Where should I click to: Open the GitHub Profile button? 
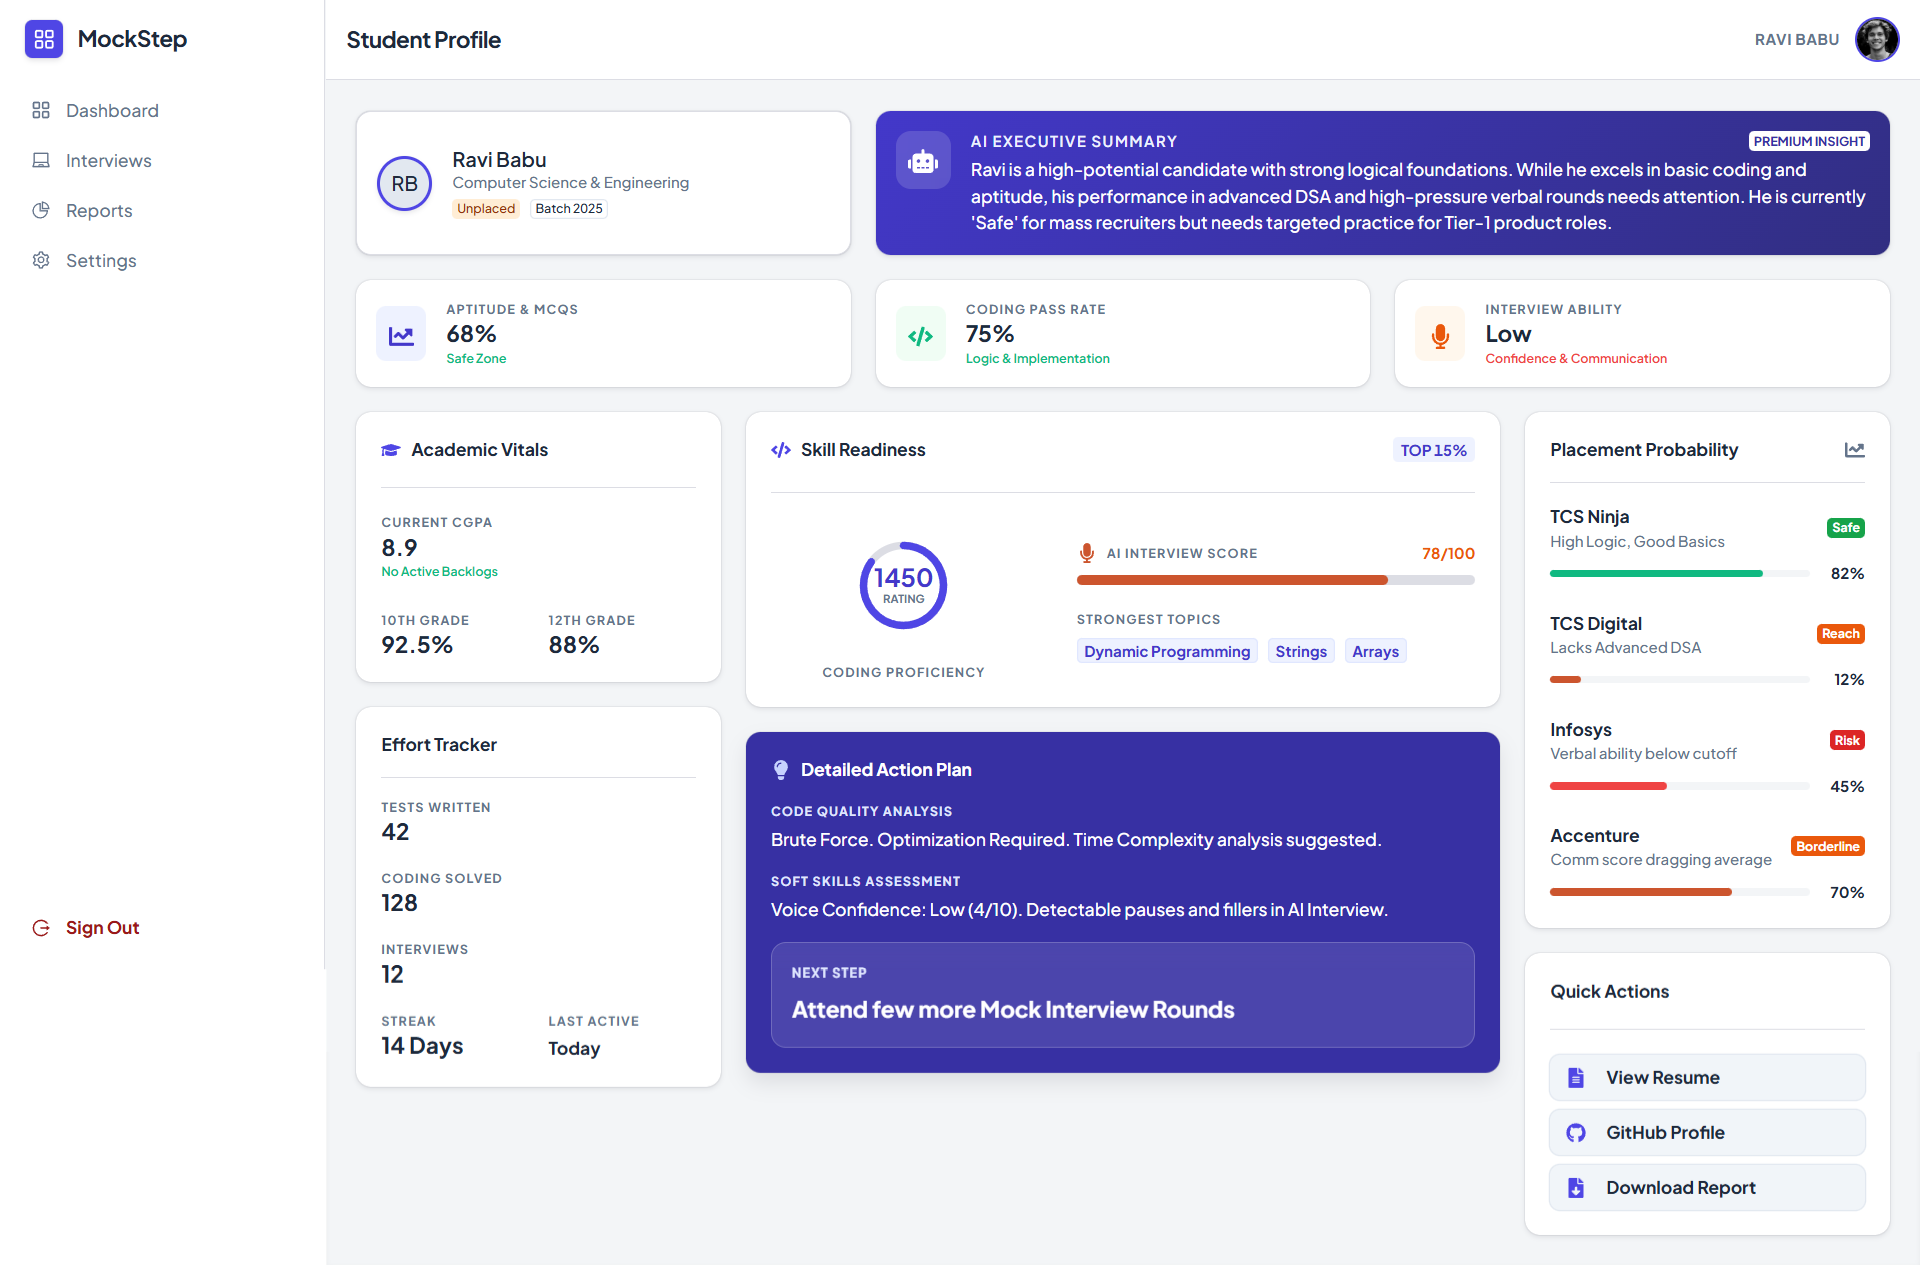[1706, 1132]
